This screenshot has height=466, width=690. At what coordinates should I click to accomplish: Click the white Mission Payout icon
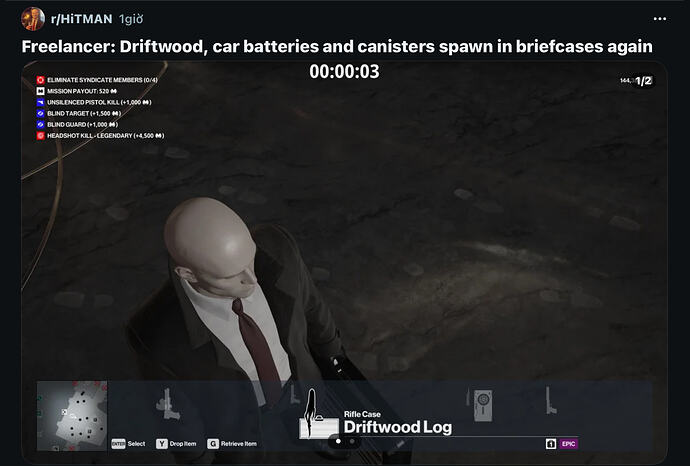coord(40,91)
